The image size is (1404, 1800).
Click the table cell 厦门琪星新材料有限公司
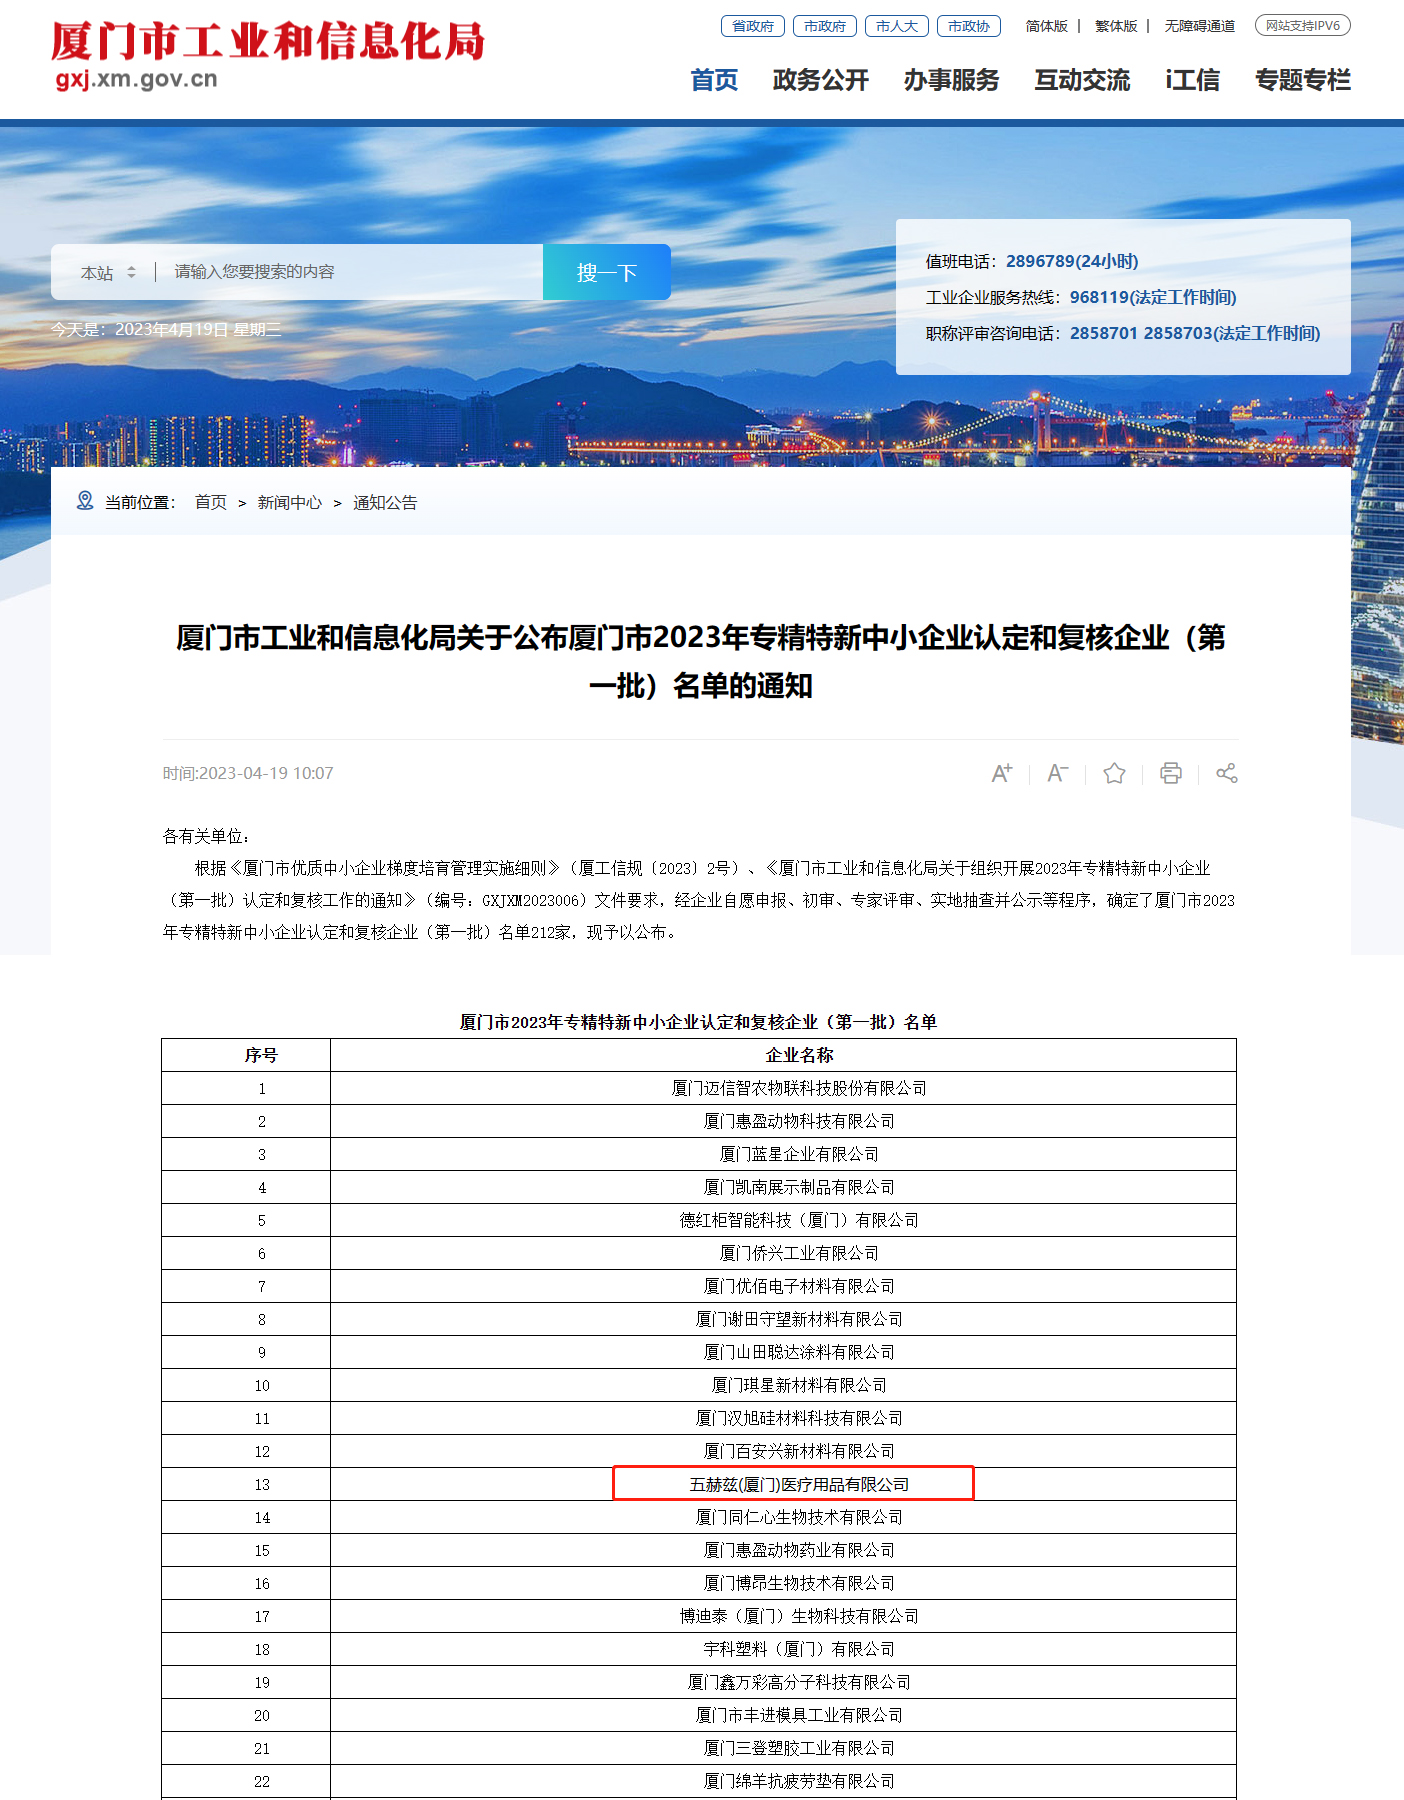pos(783,1385)
